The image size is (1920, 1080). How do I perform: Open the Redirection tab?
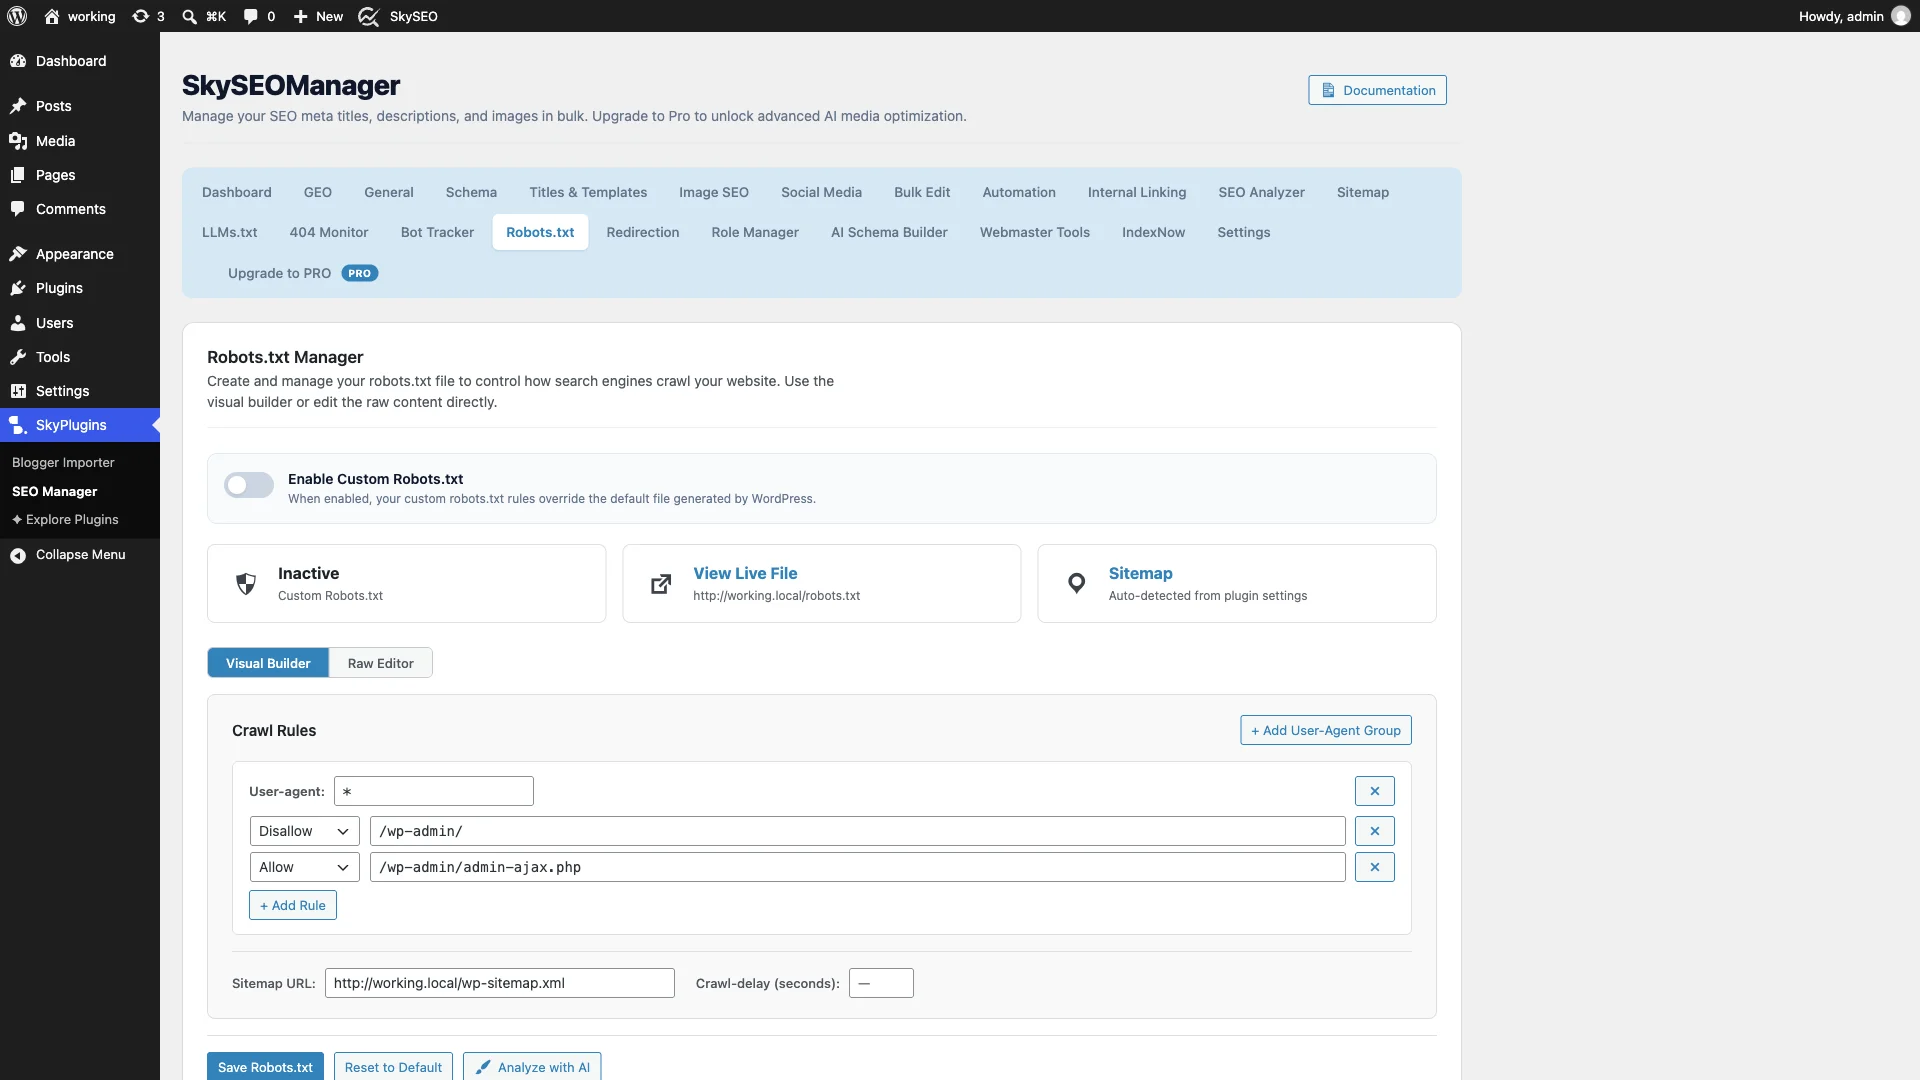click(642, 232)
